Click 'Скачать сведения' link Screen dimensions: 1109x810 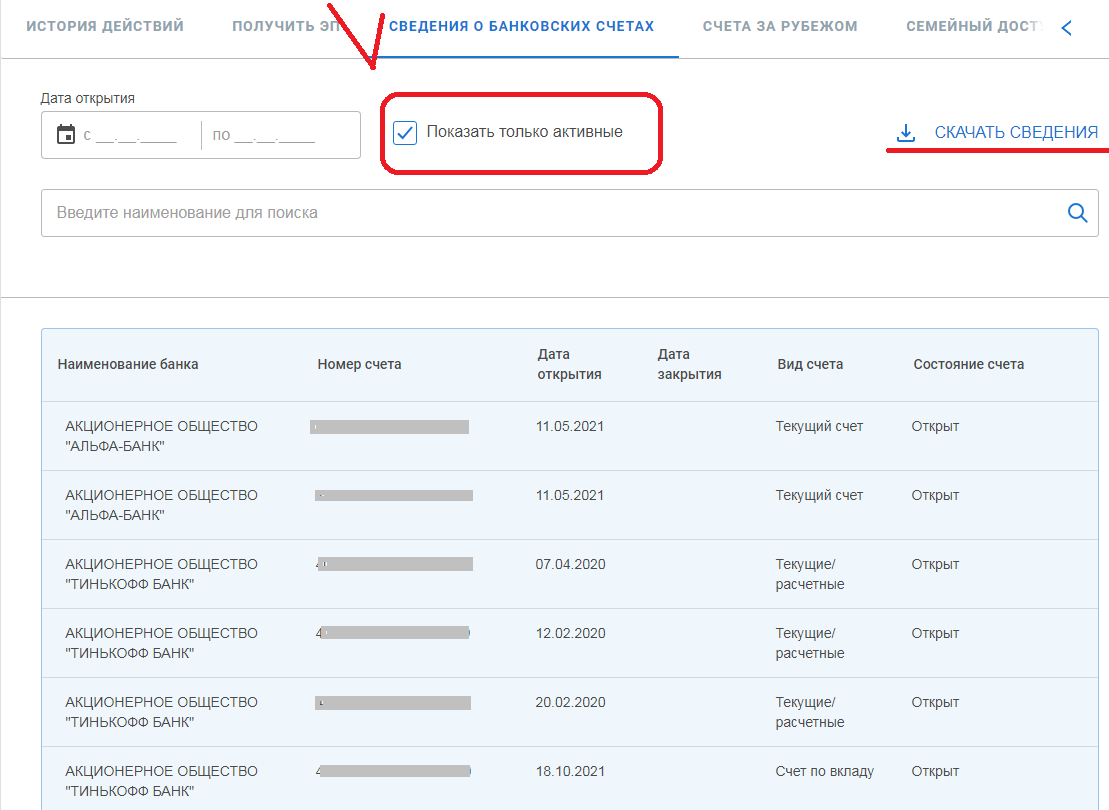coord(1016,132)
